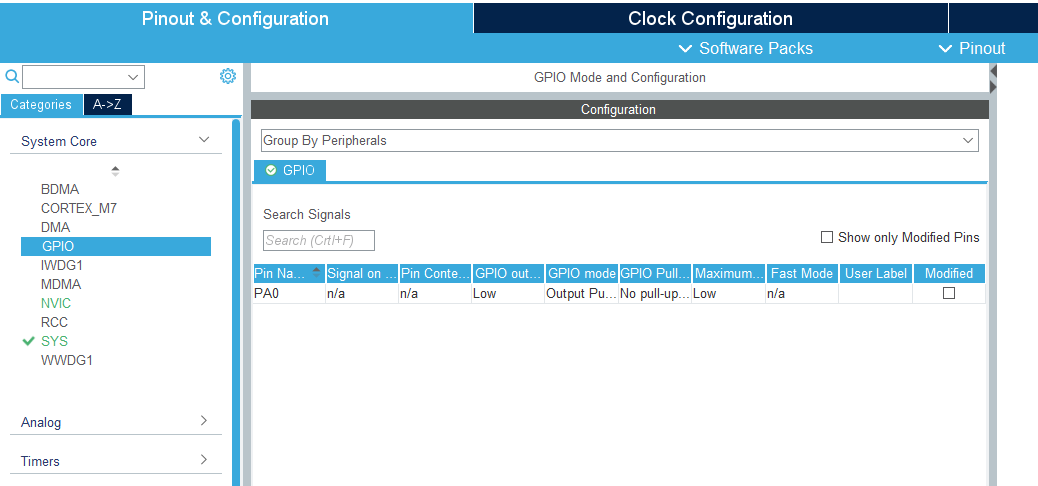Collapse the System Core category
Viewport: 1038px width, 486px height.
[x=204, y=141]
